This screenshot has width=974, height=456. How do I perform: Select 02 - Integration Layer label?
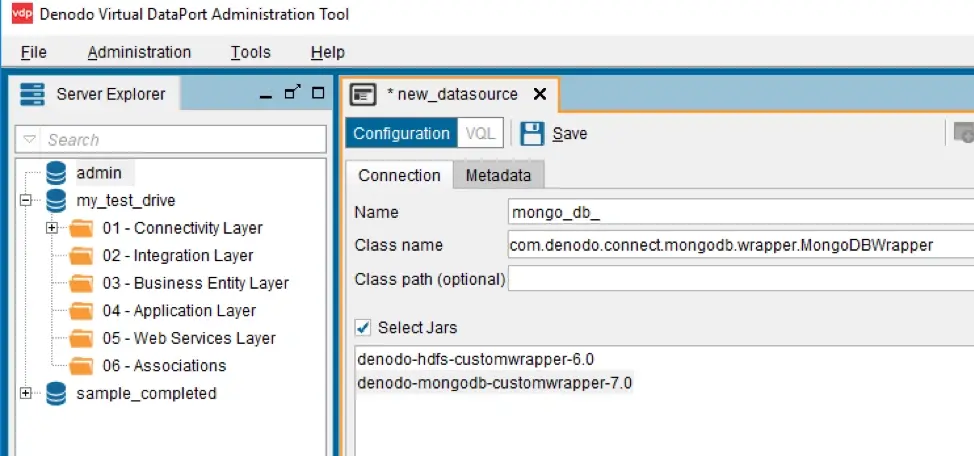point(178,255)
